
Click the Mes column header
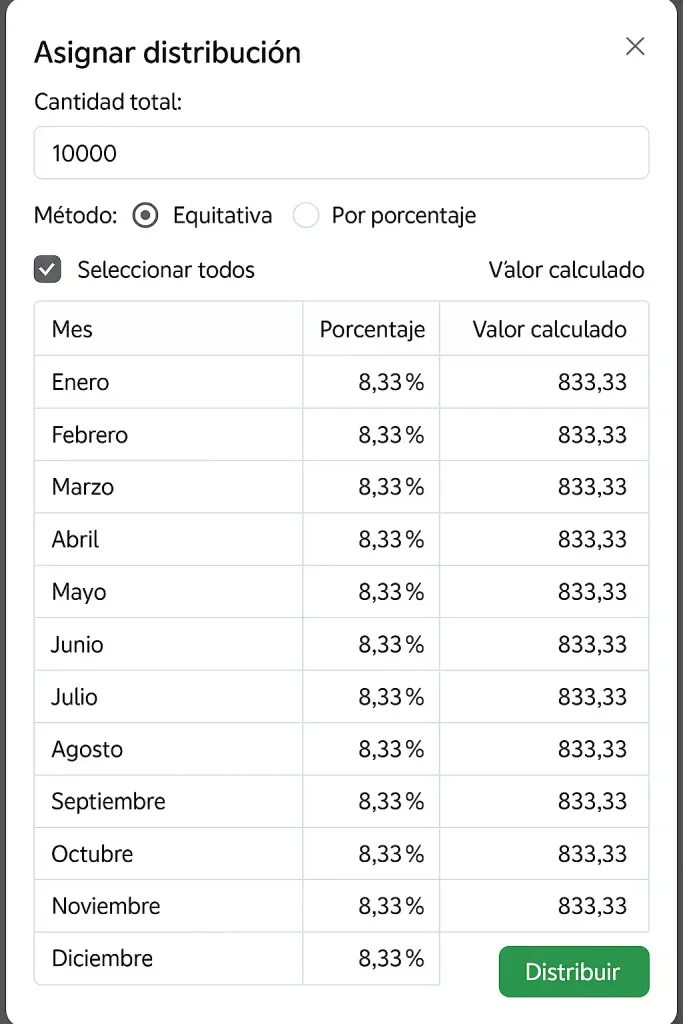(72, 329)
